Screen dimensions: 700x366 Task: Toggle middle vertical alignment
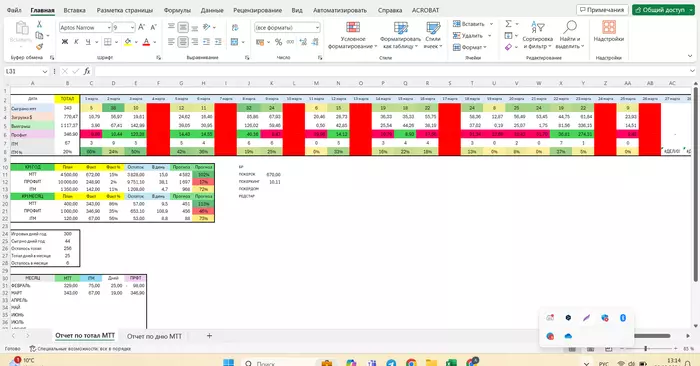[183, 27]
